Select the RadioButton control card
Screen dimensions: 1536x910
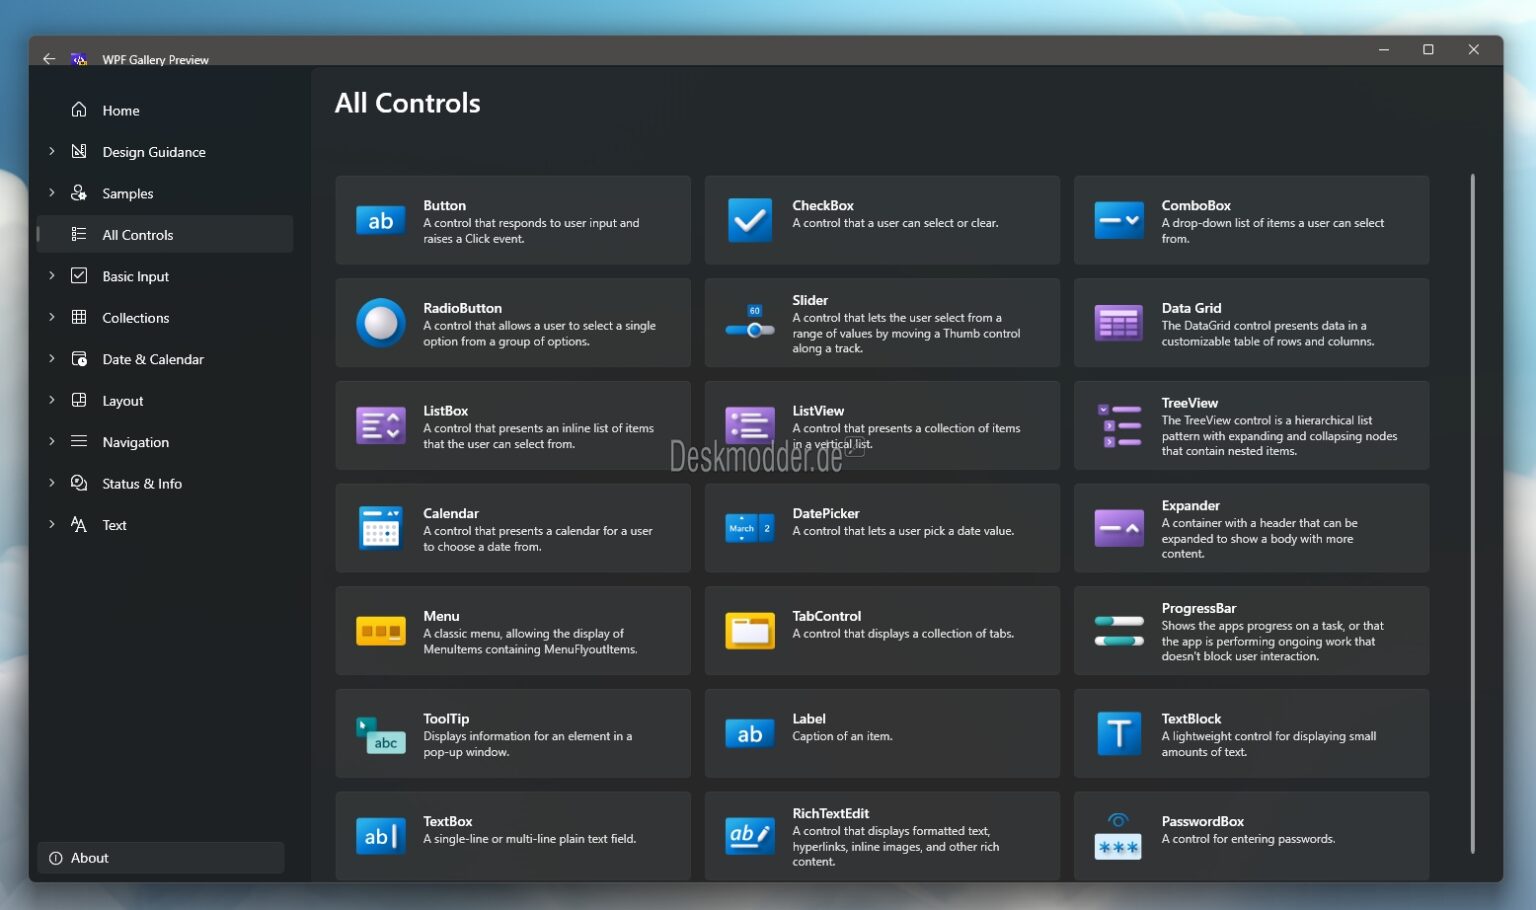pos(512,322)
